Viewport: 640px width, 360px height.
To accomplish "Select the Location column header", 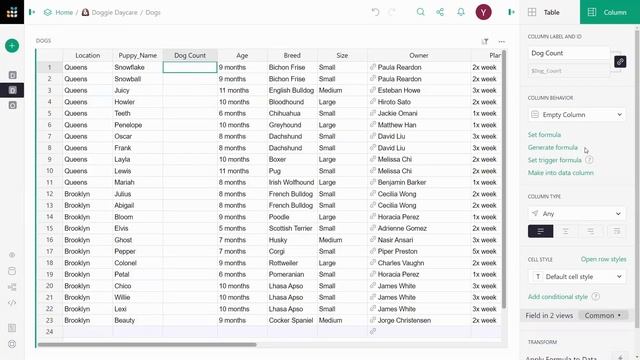I will point(87,55).
